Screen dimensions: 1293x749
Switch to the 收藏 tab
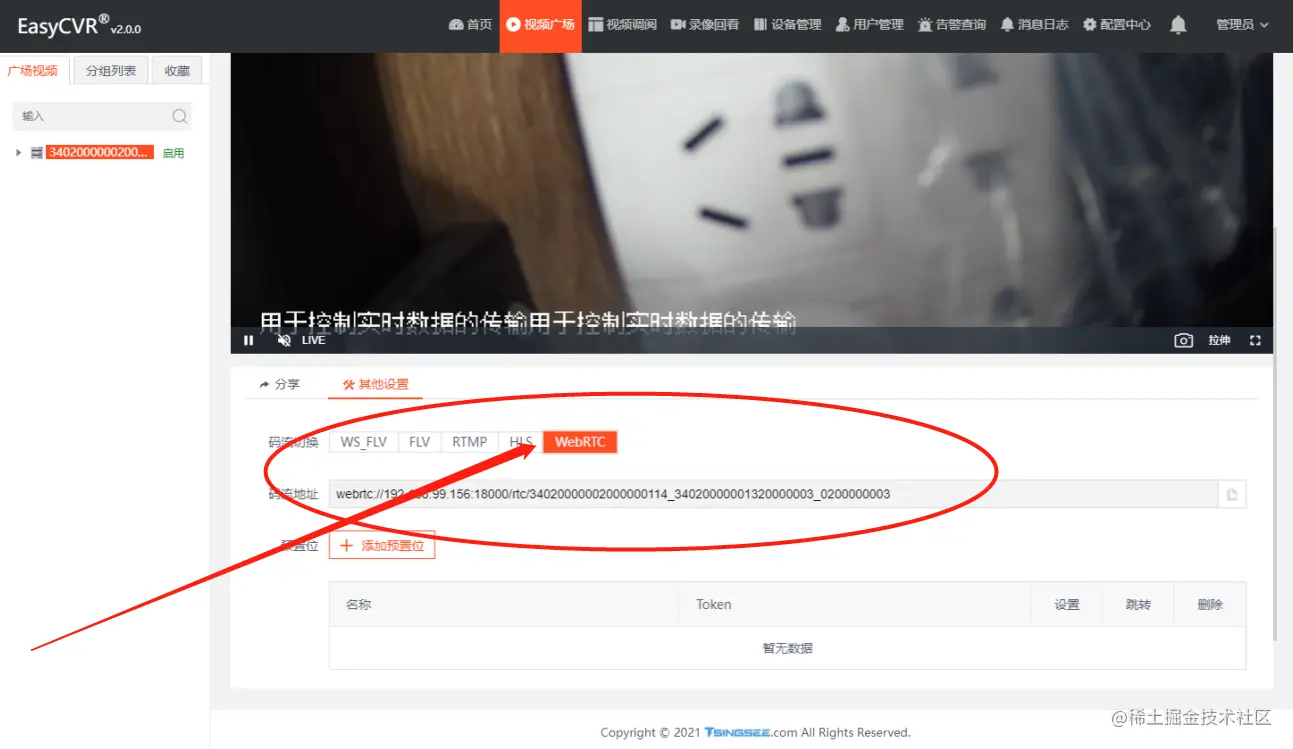(177, 71)
